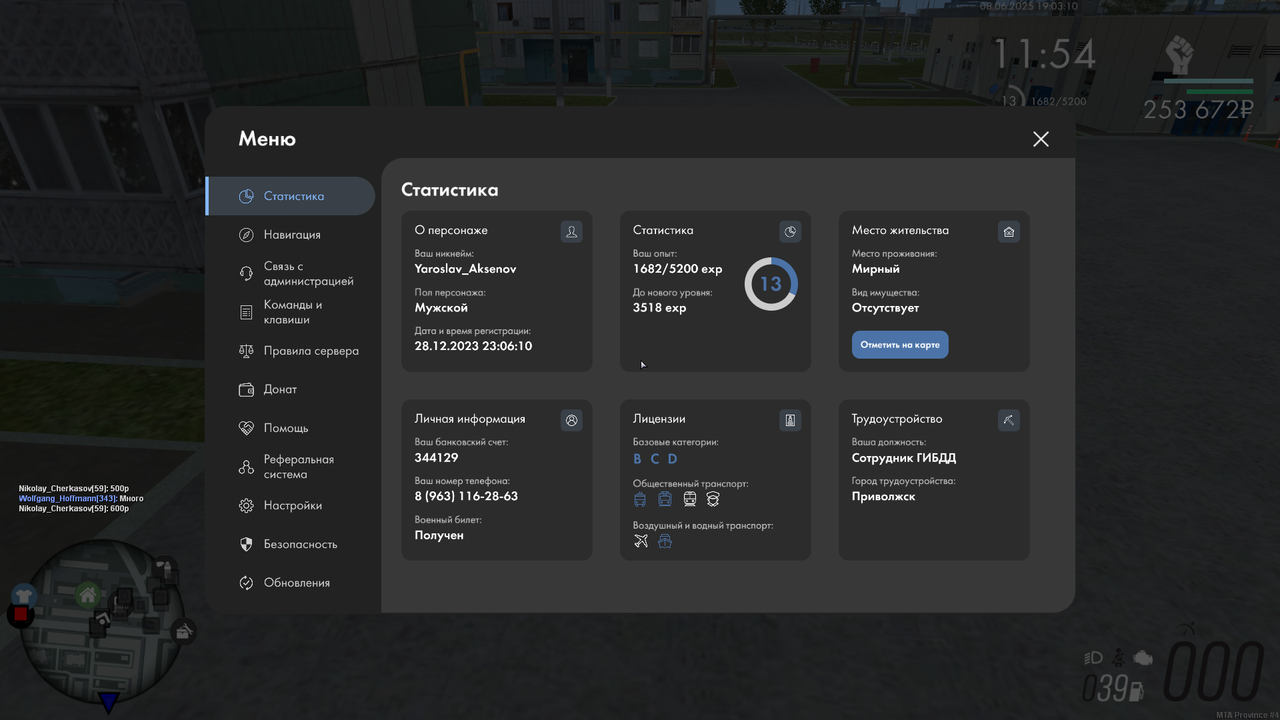1280x720 pixels.
Task: Open the Настройки section
Action: point(290,506)
